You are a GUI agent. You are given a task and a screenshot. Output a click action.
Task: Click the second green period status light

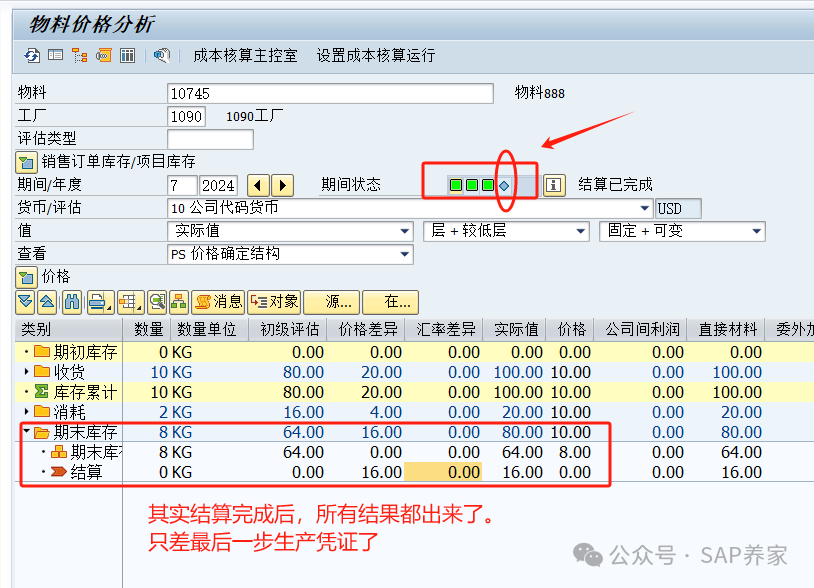[x=472, y=185]
